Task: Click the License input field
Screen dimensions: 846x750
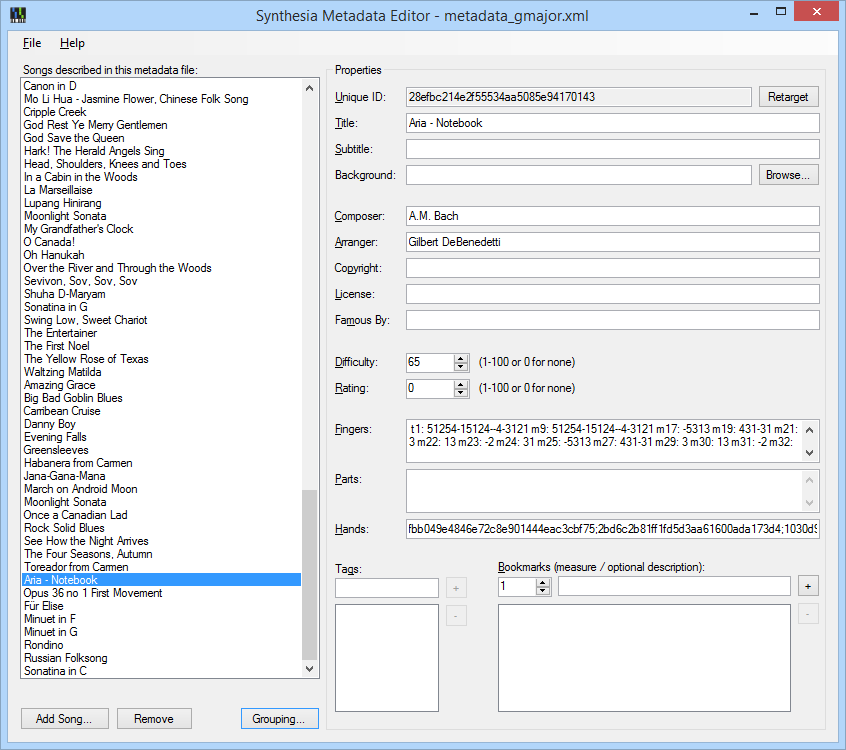Action: coord(612,294)
